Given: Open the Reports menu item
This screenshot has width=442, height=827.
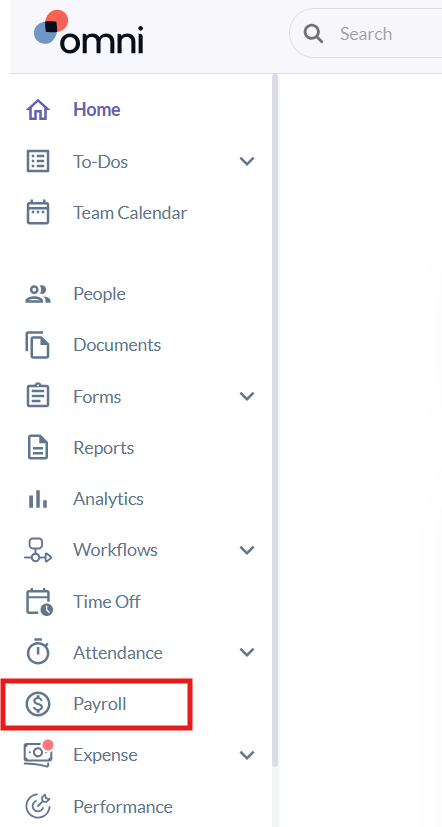Looking at the screenshot, I should [x=103, y=448].
